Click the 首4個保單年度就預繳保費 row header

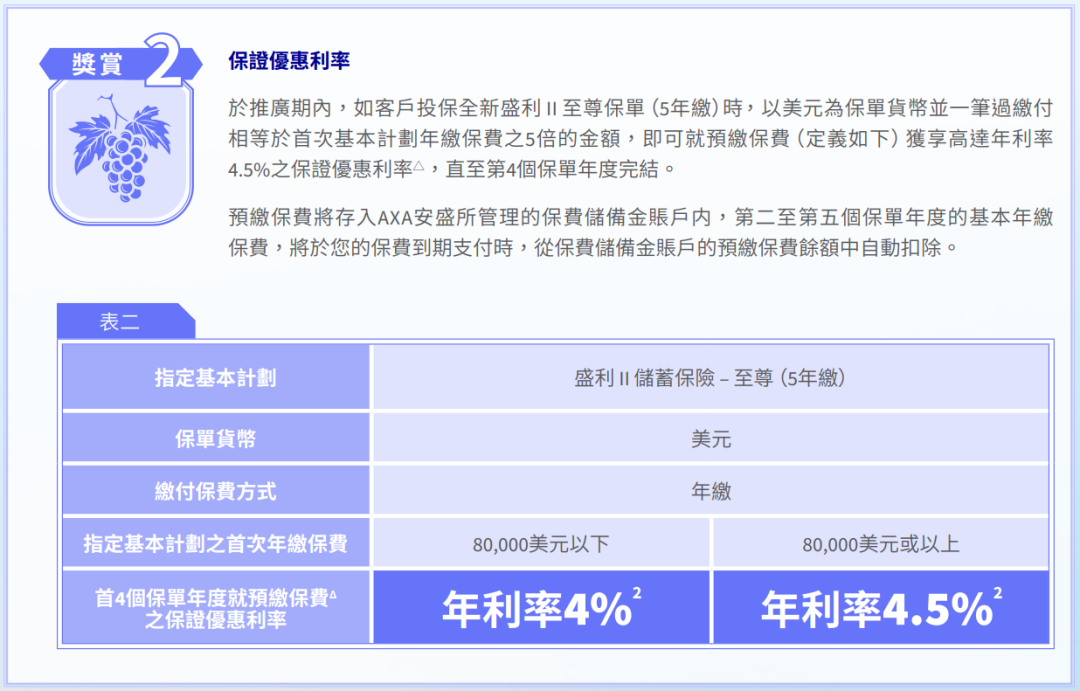216,608
